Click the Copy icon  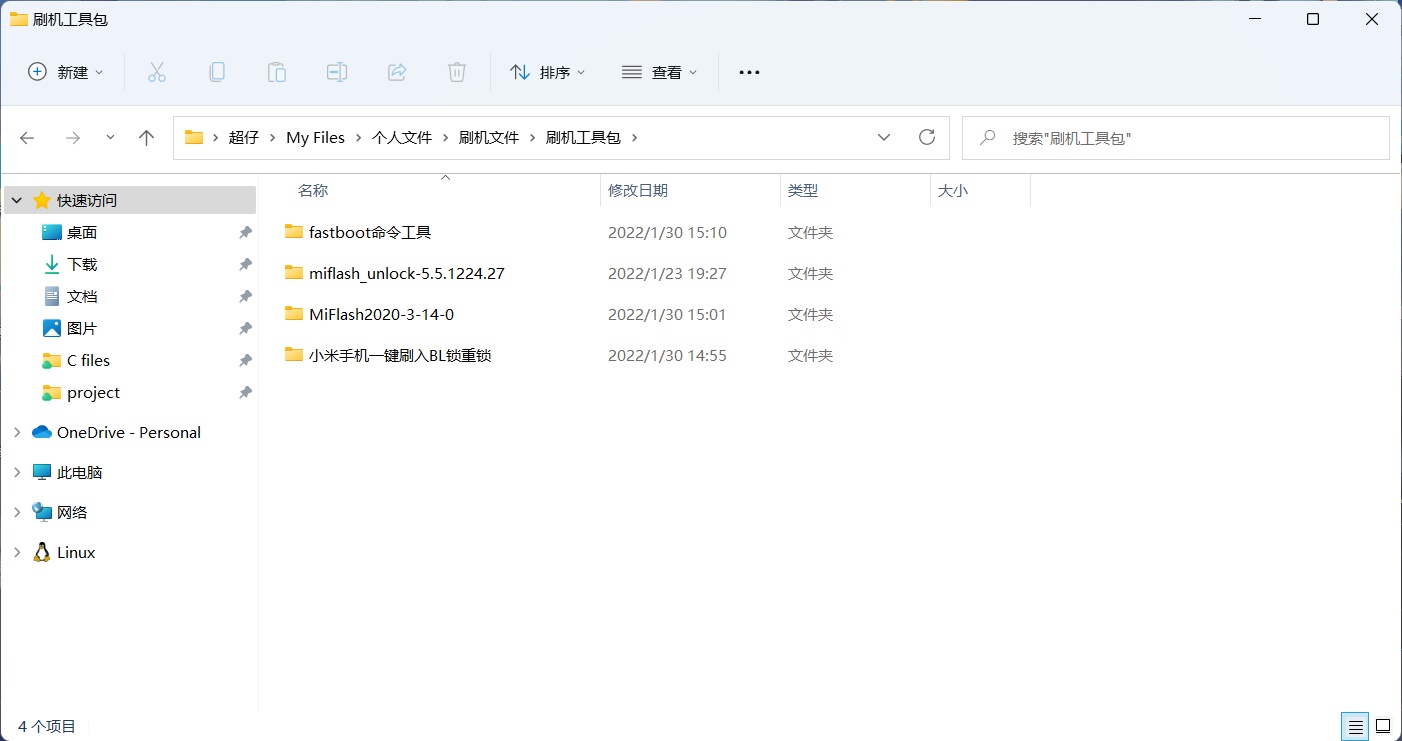coord(216,71)
